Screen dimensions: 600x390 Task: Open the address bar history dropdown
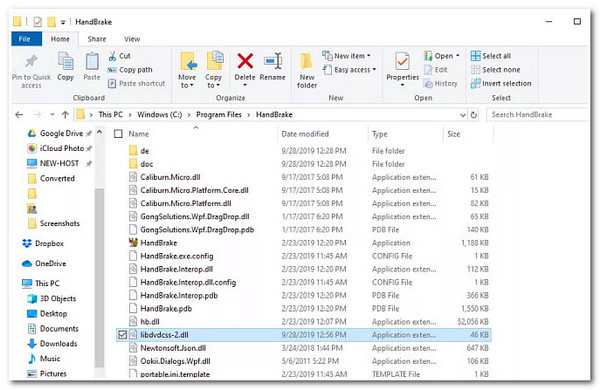(x=463, y=115)
